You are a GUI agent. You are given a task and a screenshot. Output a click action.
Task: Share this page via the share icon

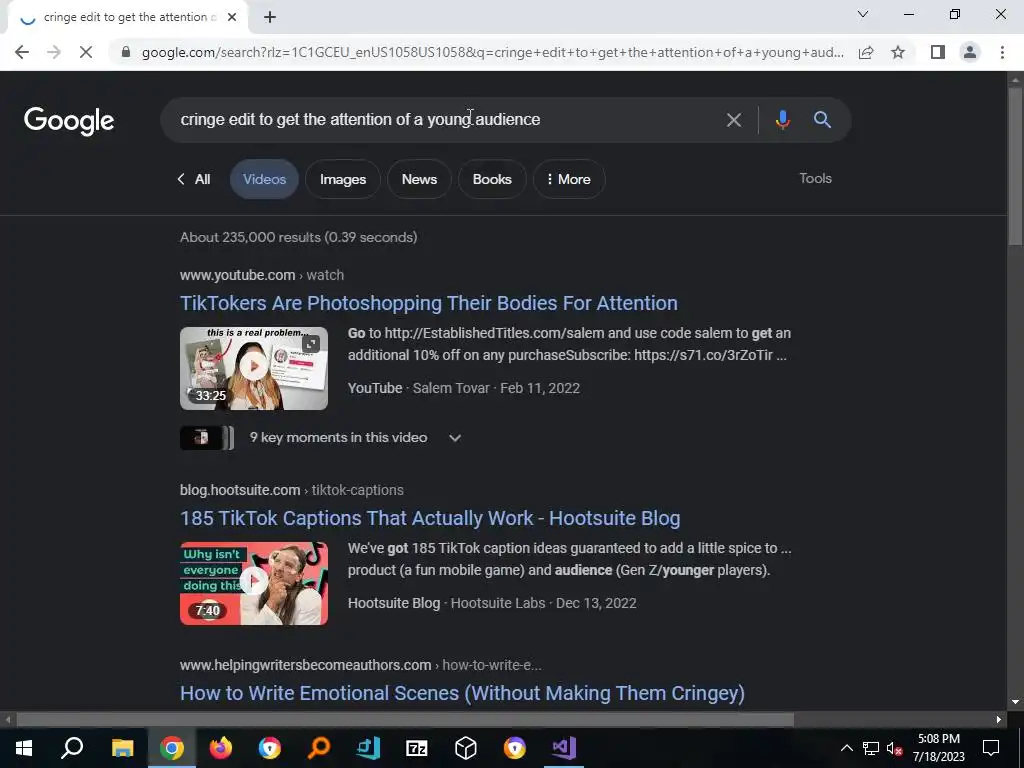tap(866, 52)
